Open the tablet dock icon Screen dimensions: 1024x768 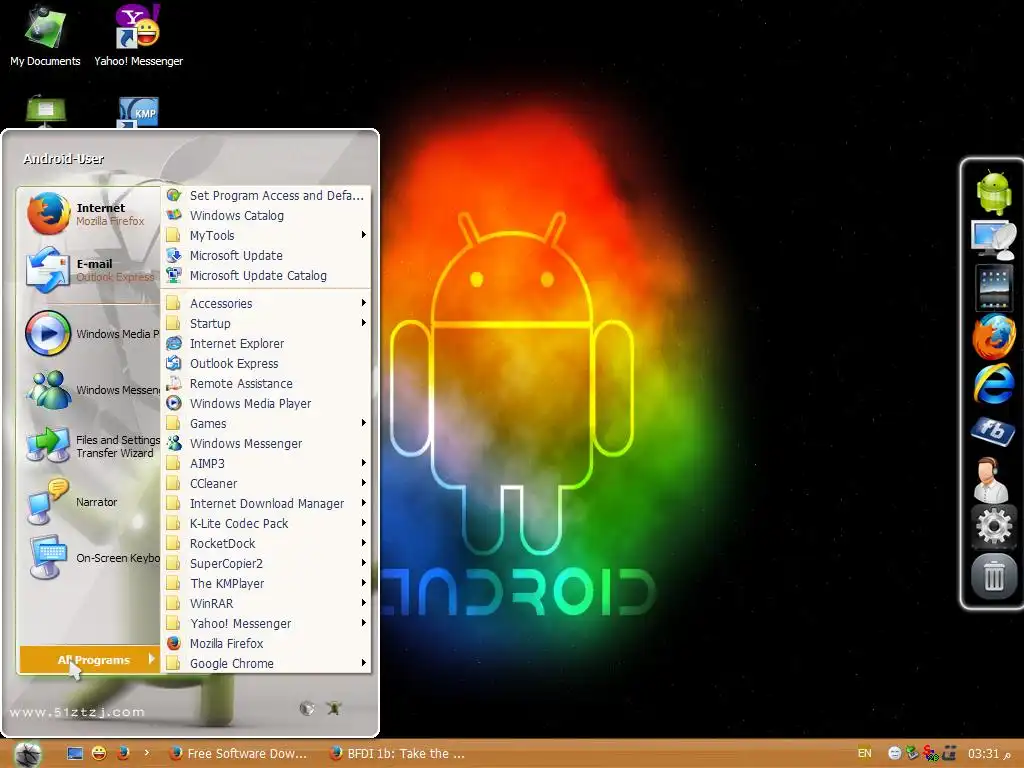click(993, 287)
